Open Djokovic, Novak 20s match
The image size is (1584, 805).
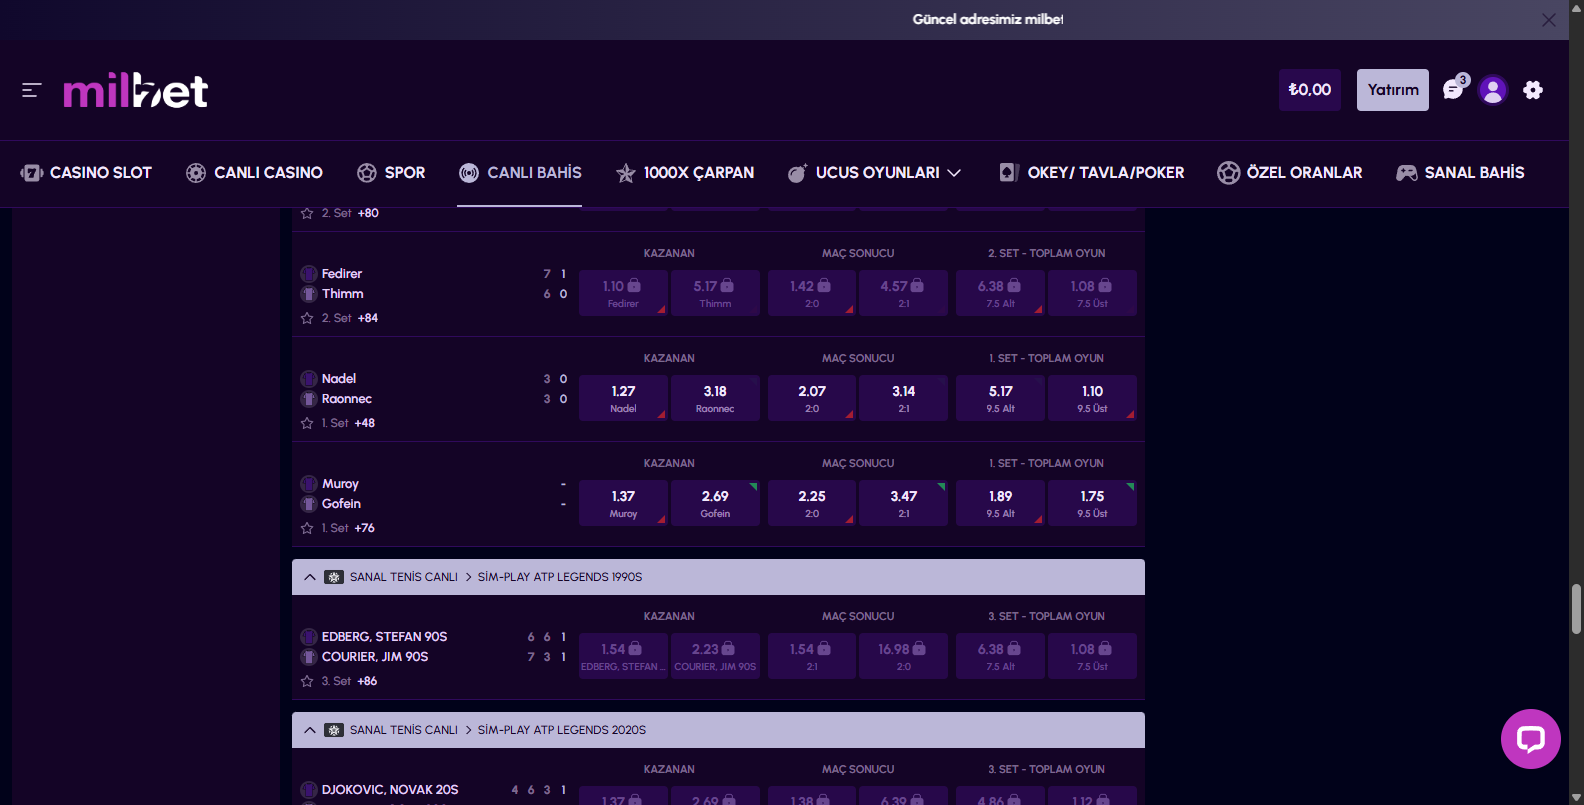coord(390,790)
